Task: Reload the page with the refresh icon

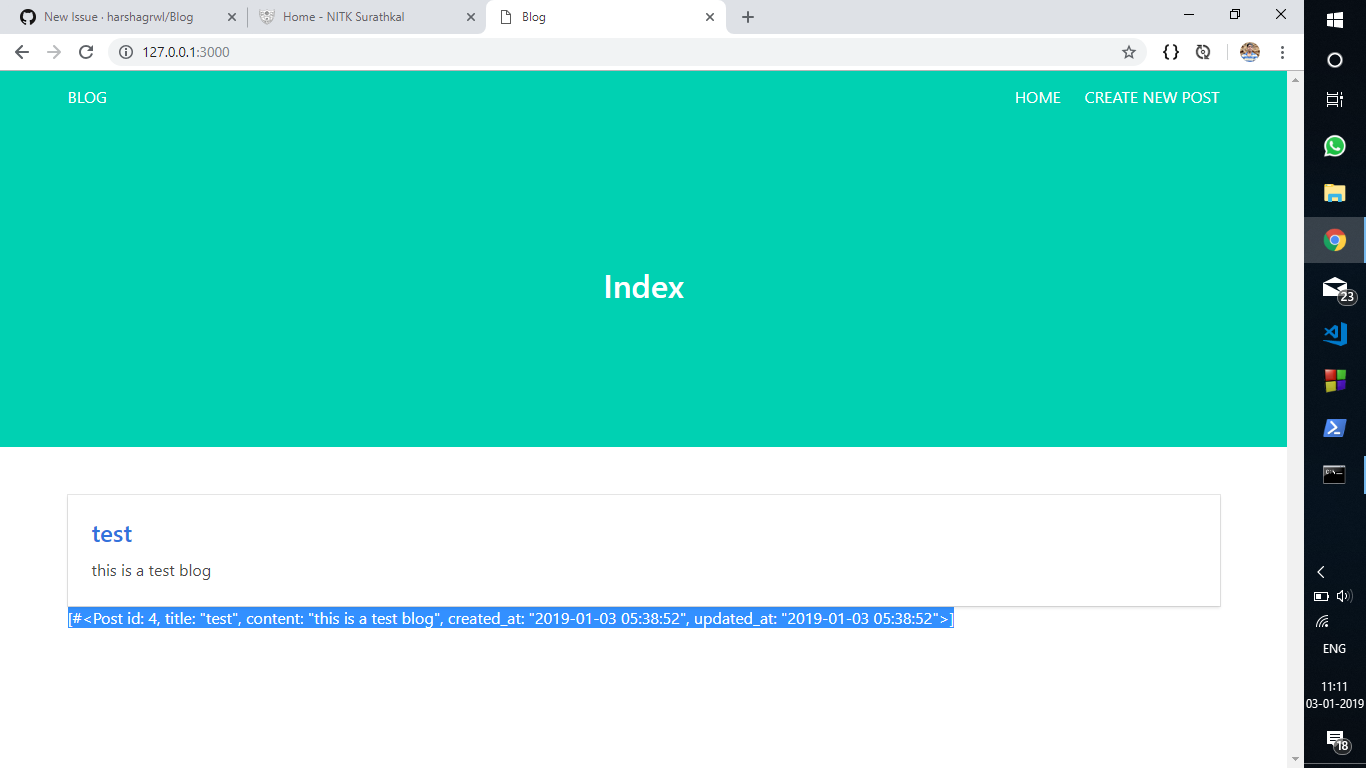Action: (x=86, y=52)
